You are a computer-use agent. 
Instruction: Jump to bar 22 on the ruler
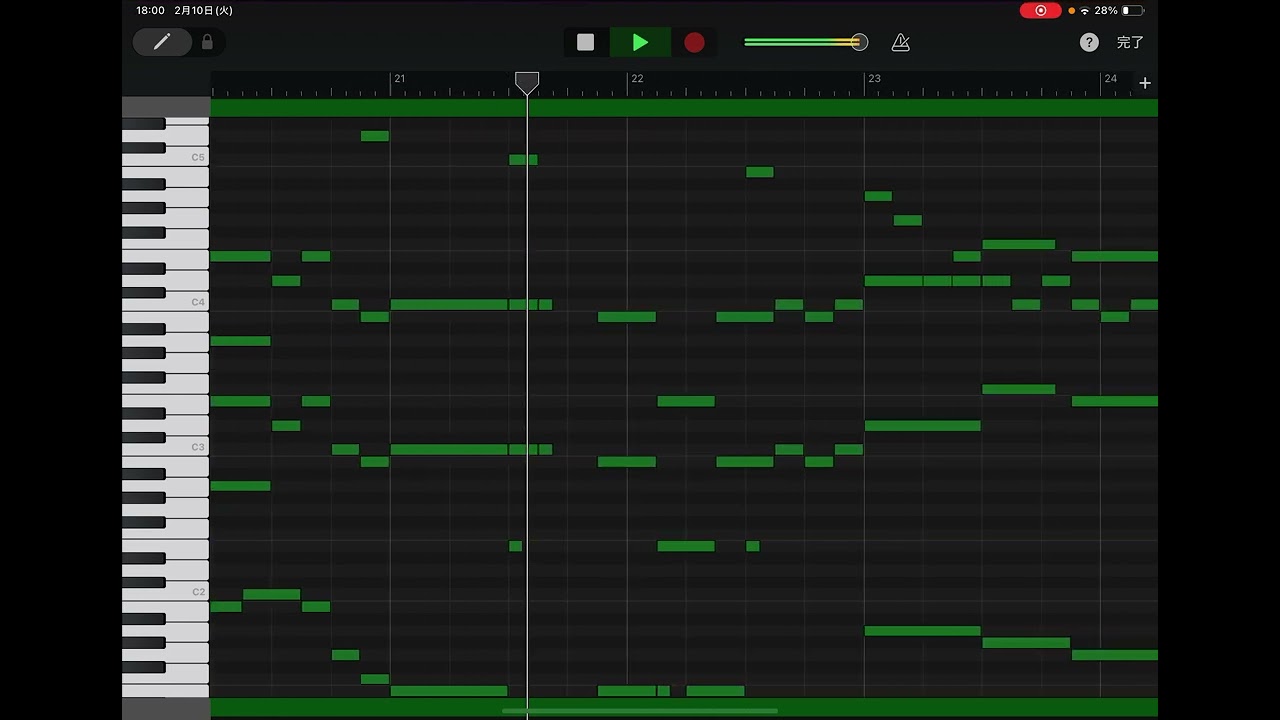(x=637, y=78)
